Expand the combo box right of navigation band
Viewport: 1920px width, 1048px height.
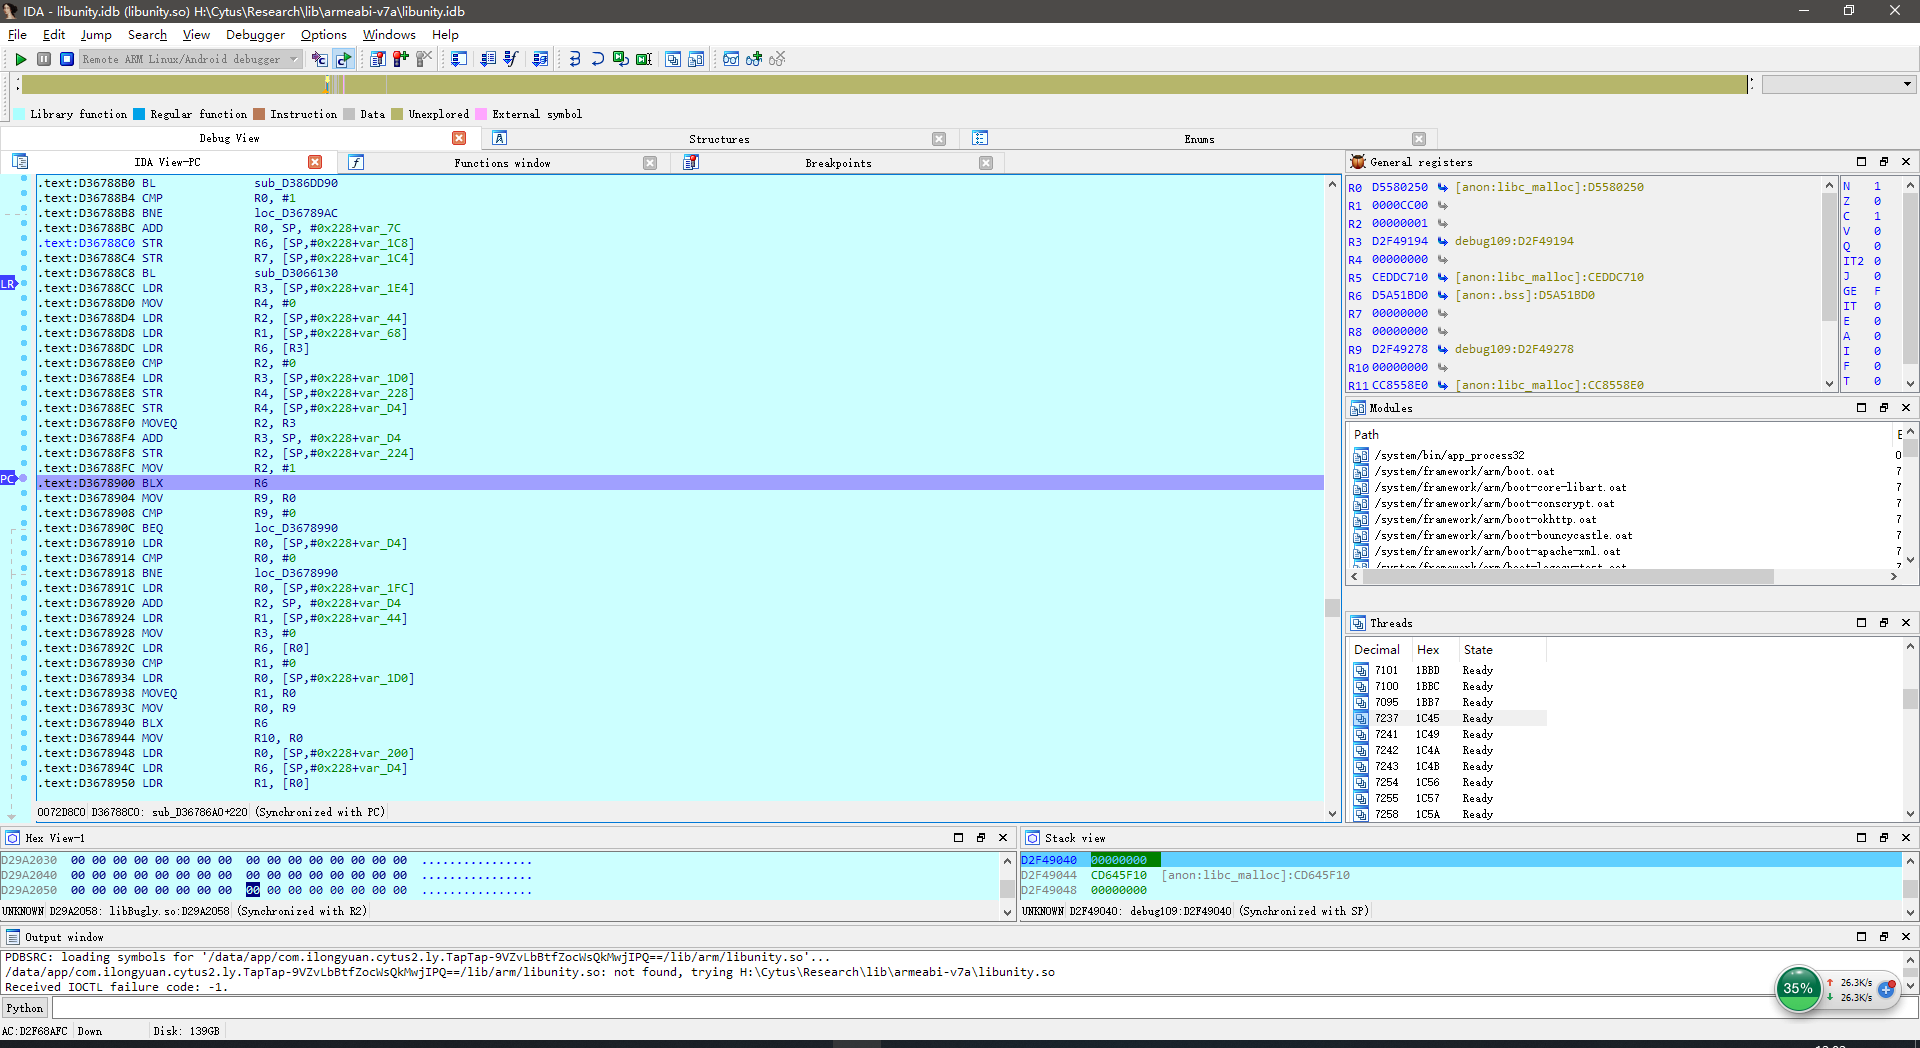(x=1907, y=84)
